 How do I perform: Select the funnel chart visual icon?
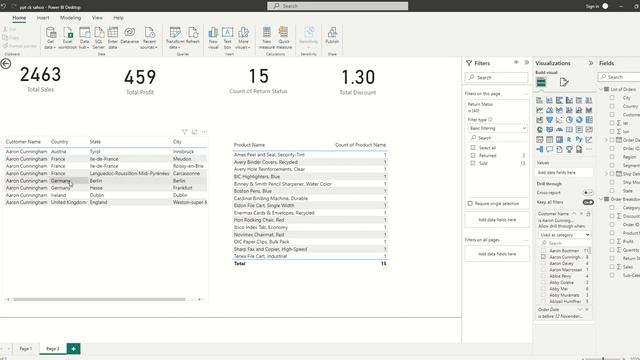click(x=549, y=120)
